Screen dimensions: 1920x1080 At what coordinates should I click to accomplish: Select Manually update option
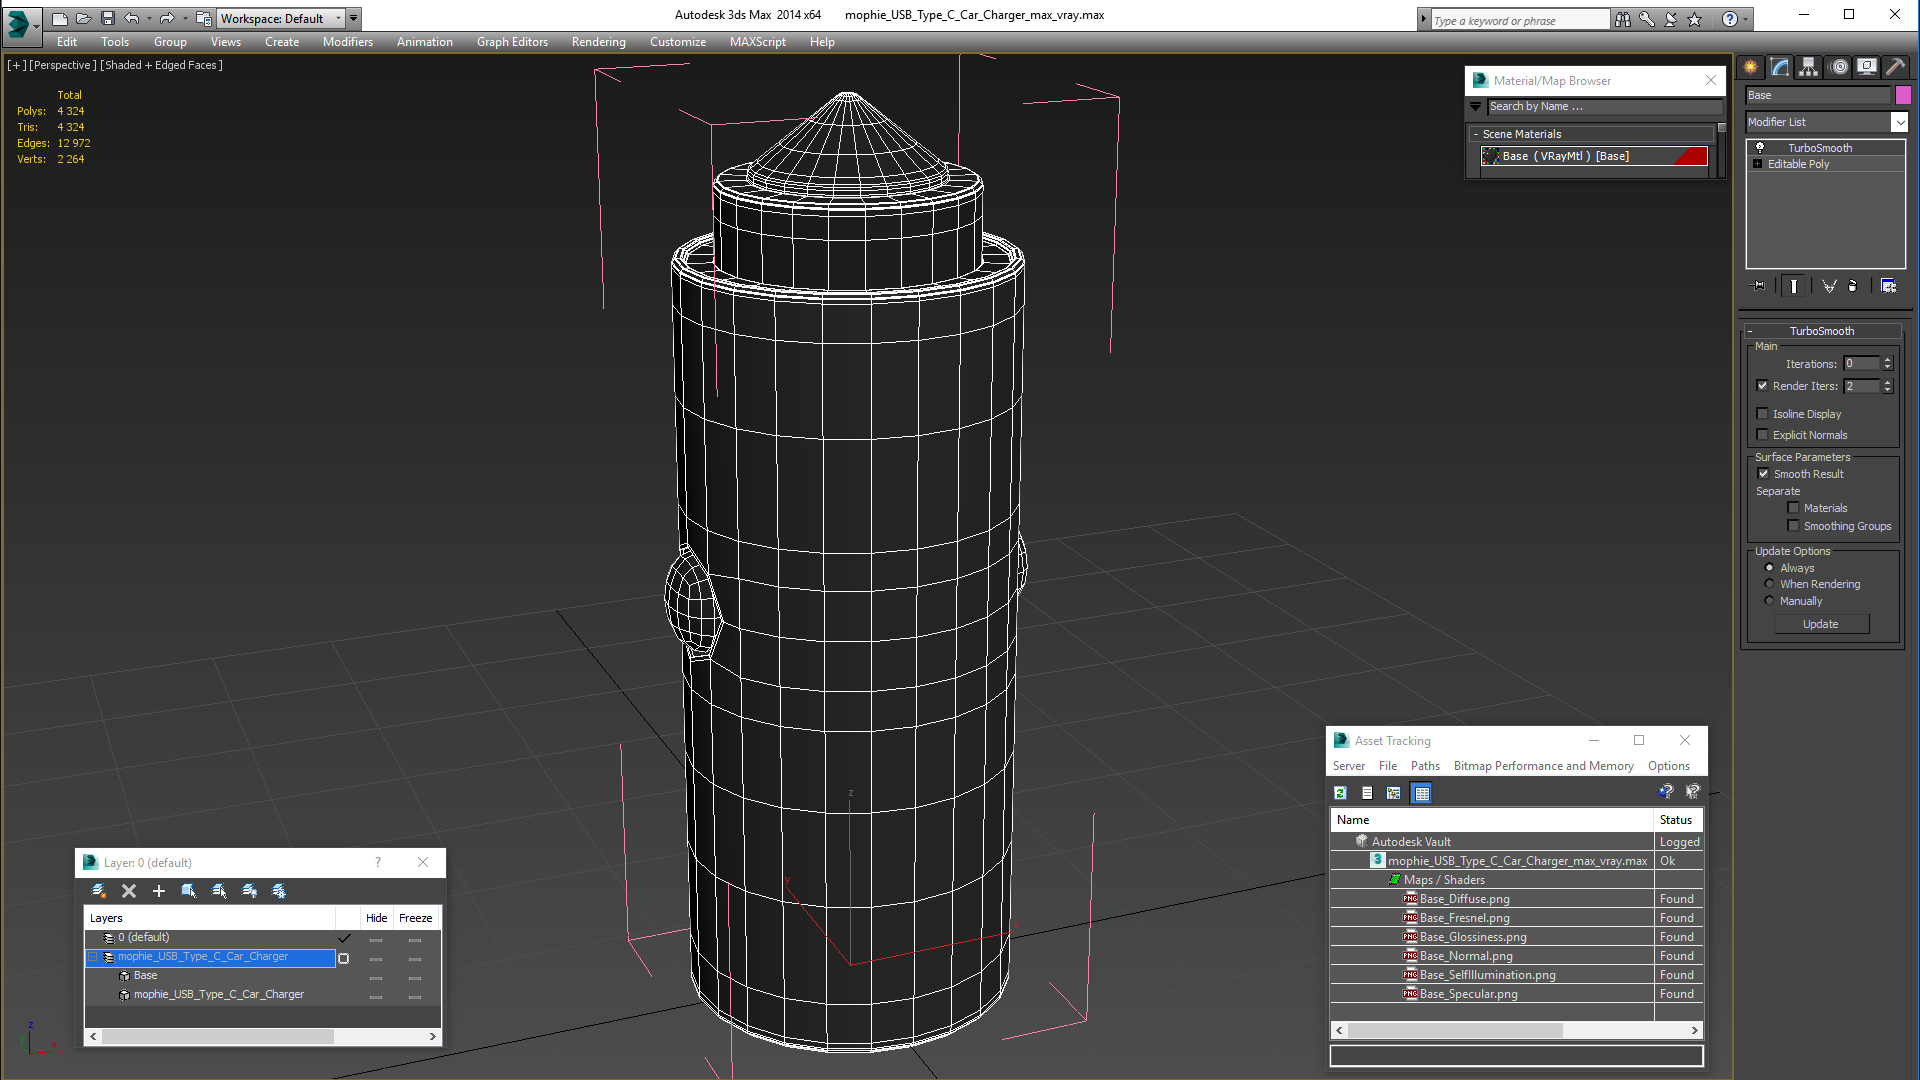(1769, 601)
